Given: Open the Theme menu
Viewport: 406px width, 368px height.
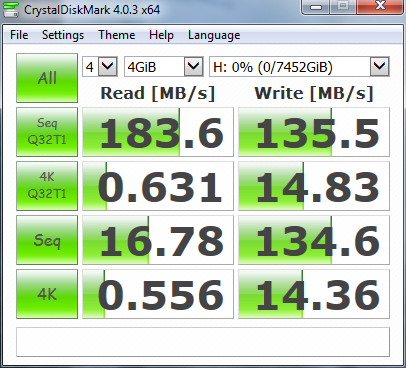Looking at the screenshot, I should point(117,35).
